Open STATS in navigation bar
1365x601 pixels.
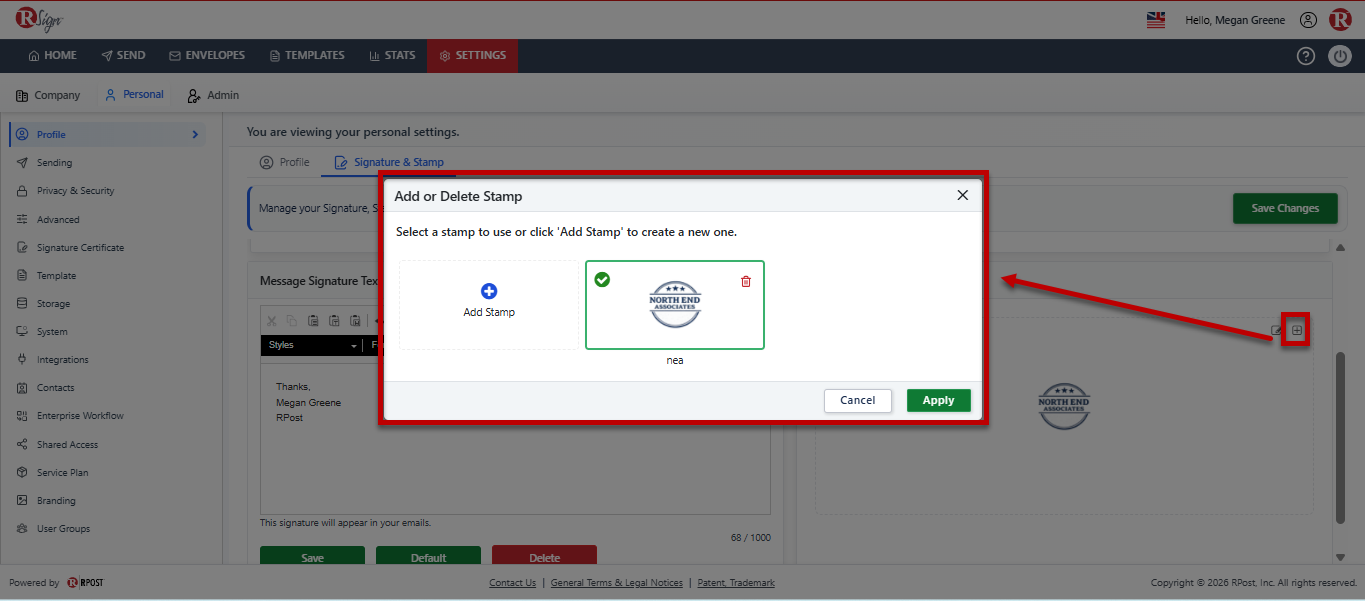pyautogui.click(x=392, y=56)
